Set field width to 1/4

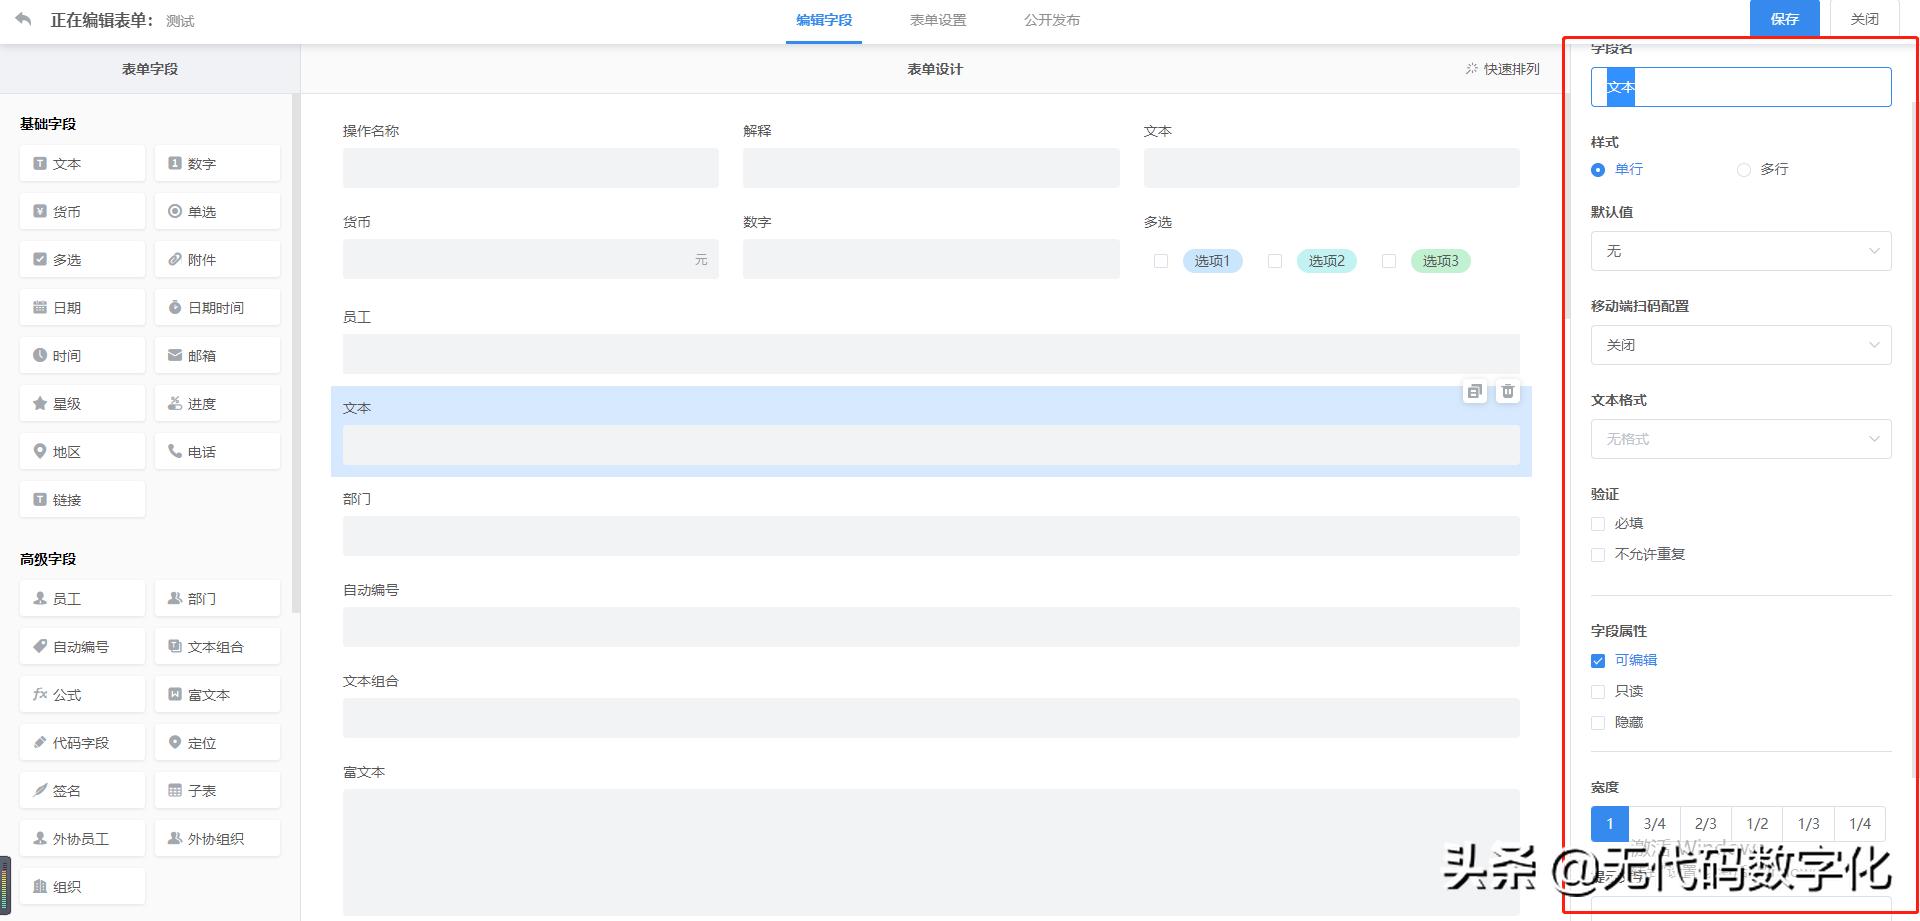click(x=1860, y=824)
